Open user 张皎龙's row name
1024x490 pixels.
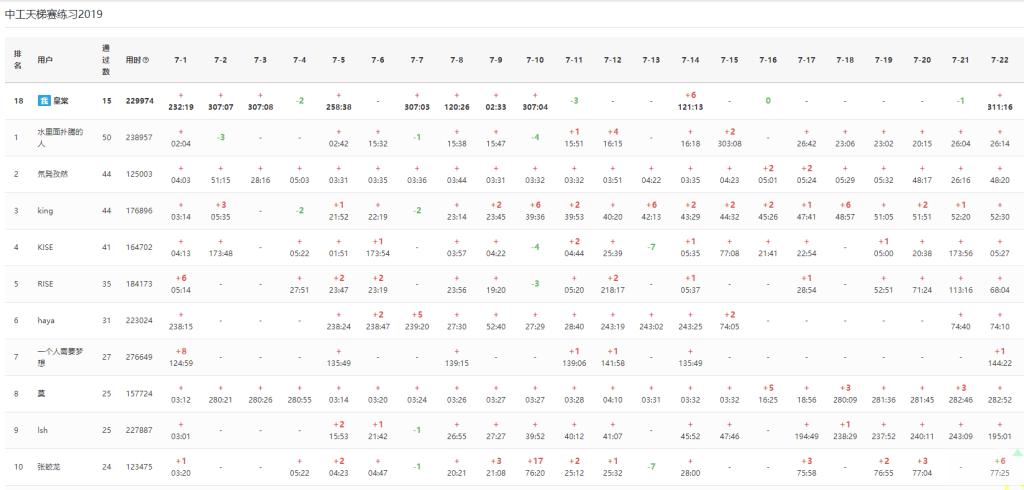50,467
